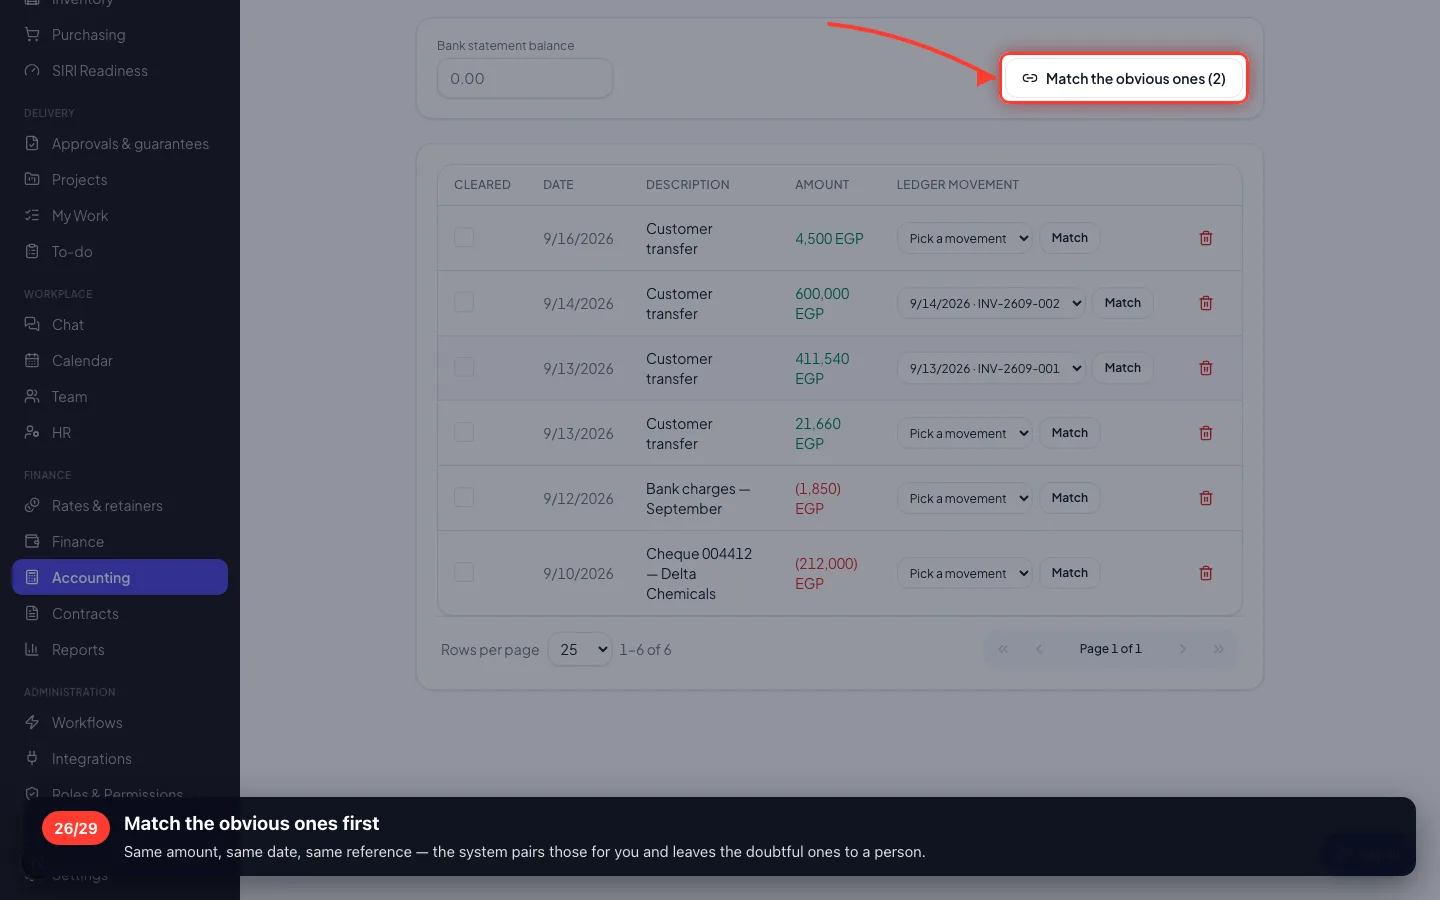Tick the cleared checkbox for the 411,540 EGP transfer
Screen dimensions: 1440x900
coord(464,367)
